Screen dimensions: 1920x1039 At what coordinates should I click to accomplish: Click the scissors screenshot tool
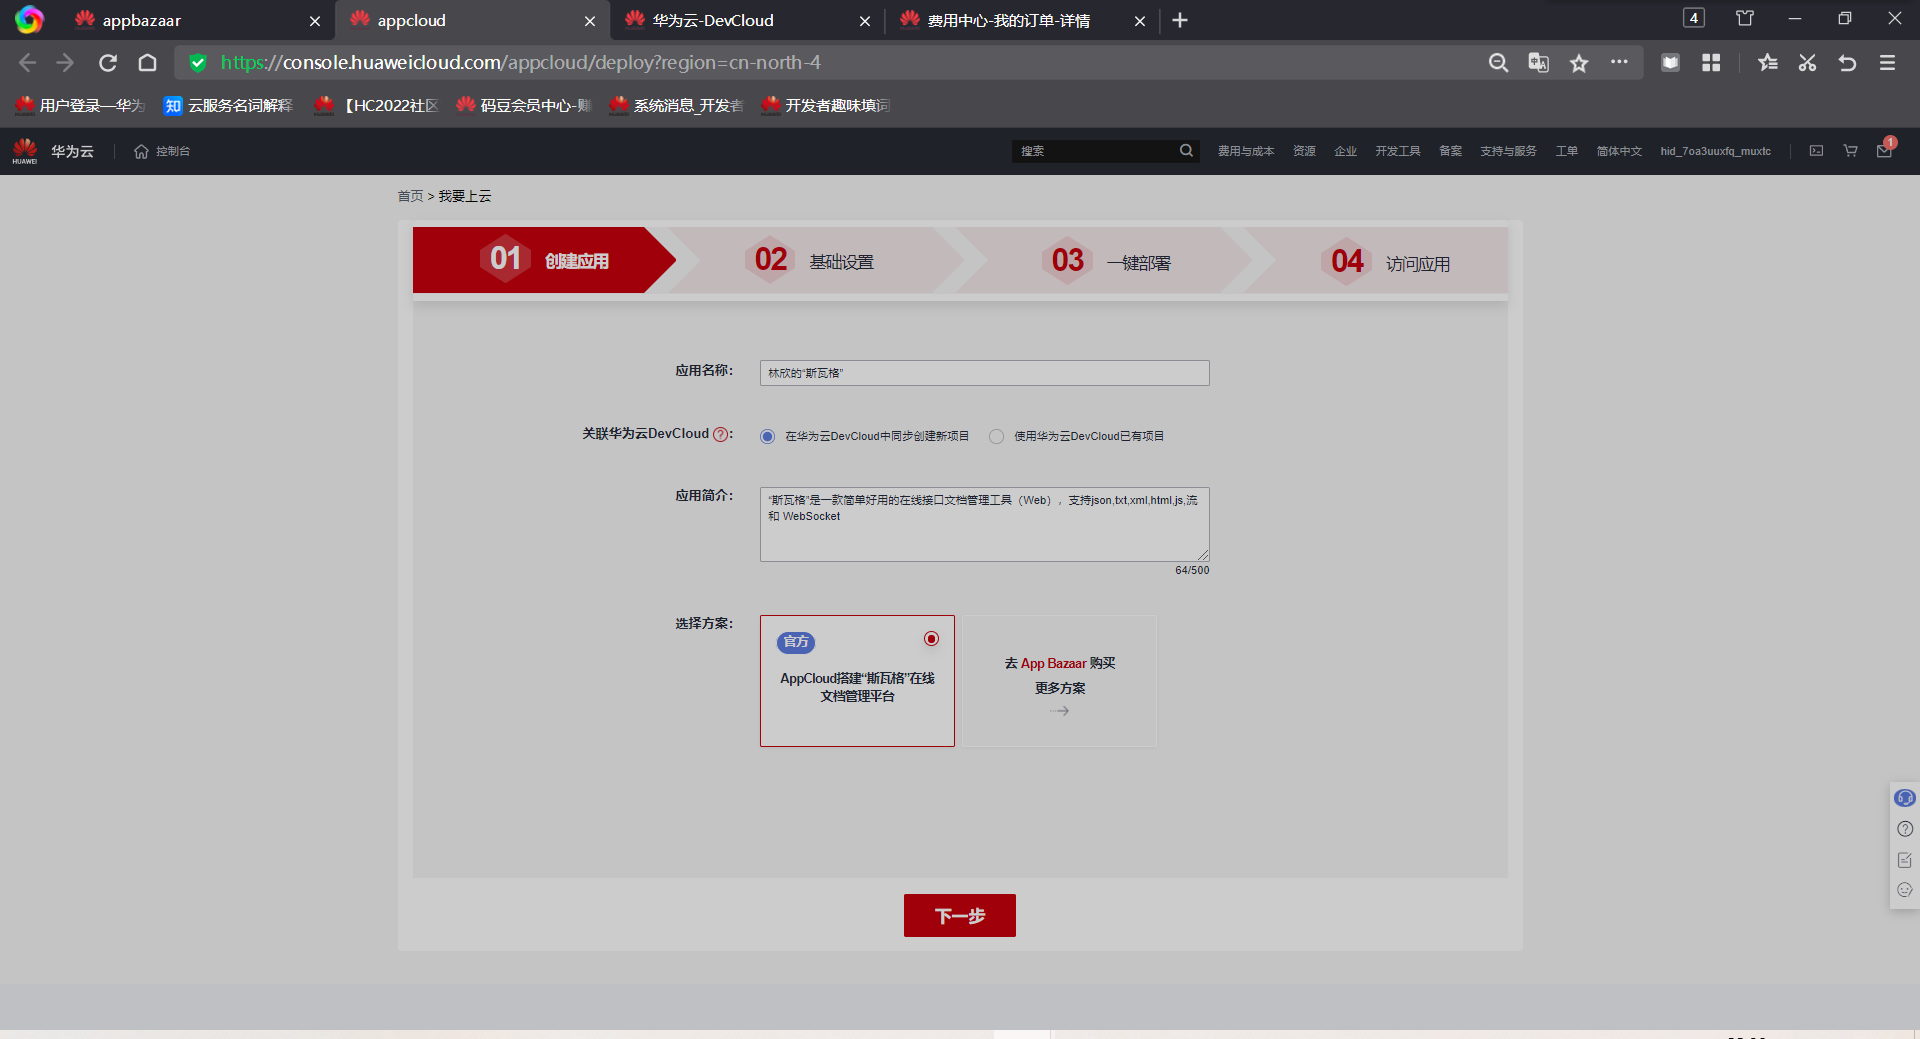[1807, 63]
